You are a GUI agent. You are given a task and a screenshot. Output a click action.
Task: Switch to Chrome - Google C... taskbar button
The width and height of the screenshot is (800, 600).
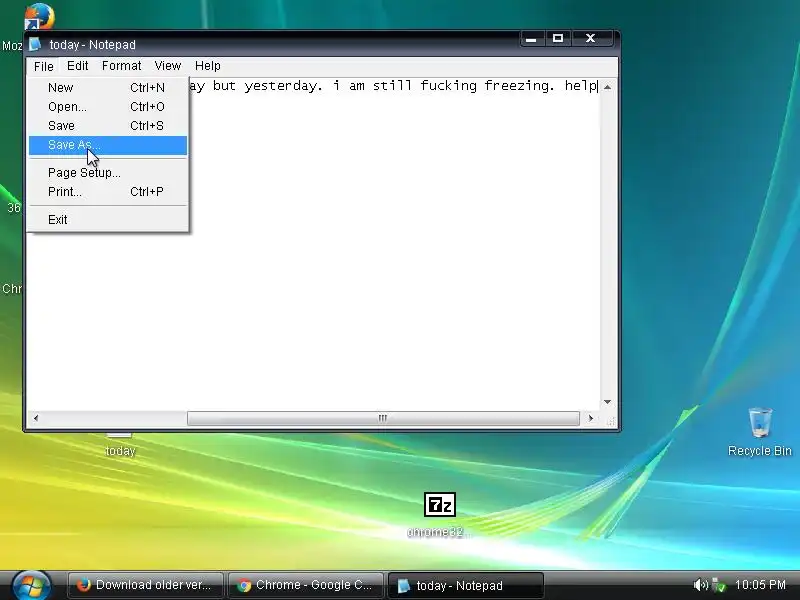tap(306, 585)
